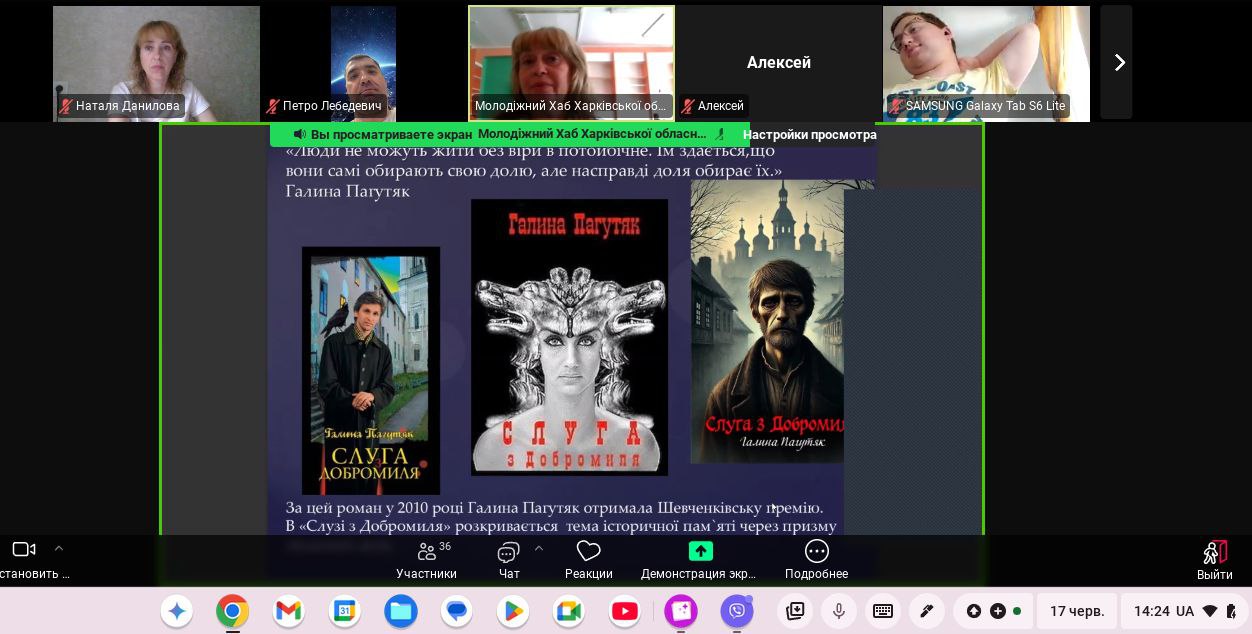
Task: Click the 'Слуга з Добромиля' bearded man cover
Action: coord(767,321)
